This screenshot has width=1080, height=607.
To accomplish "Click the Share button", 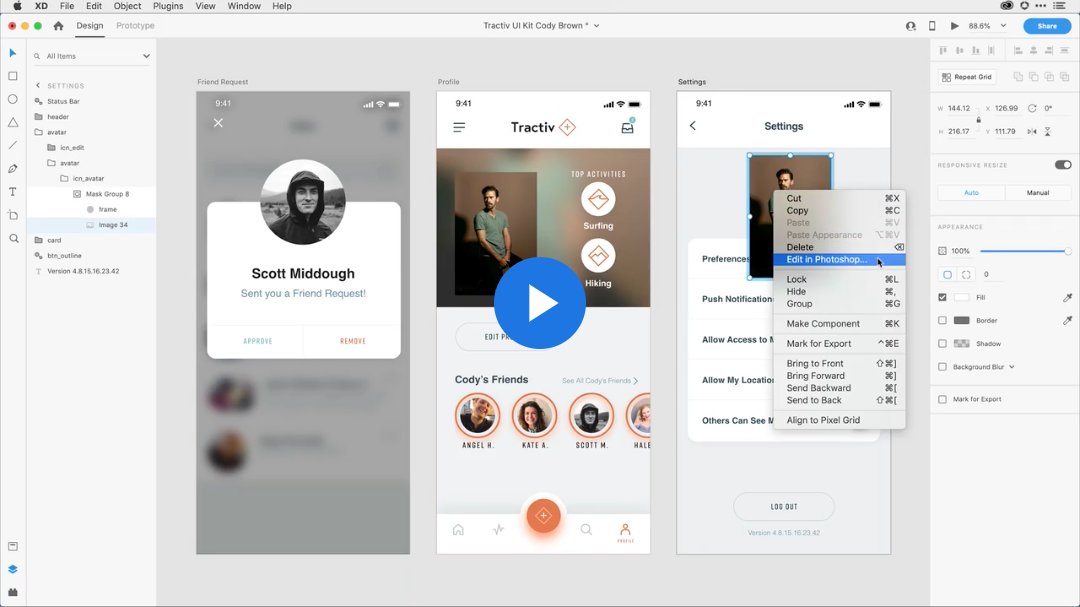I will pos(1047,25).
